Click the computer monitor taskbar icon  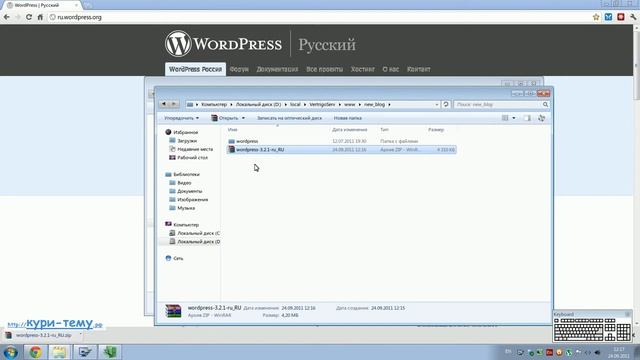point(85,352)
